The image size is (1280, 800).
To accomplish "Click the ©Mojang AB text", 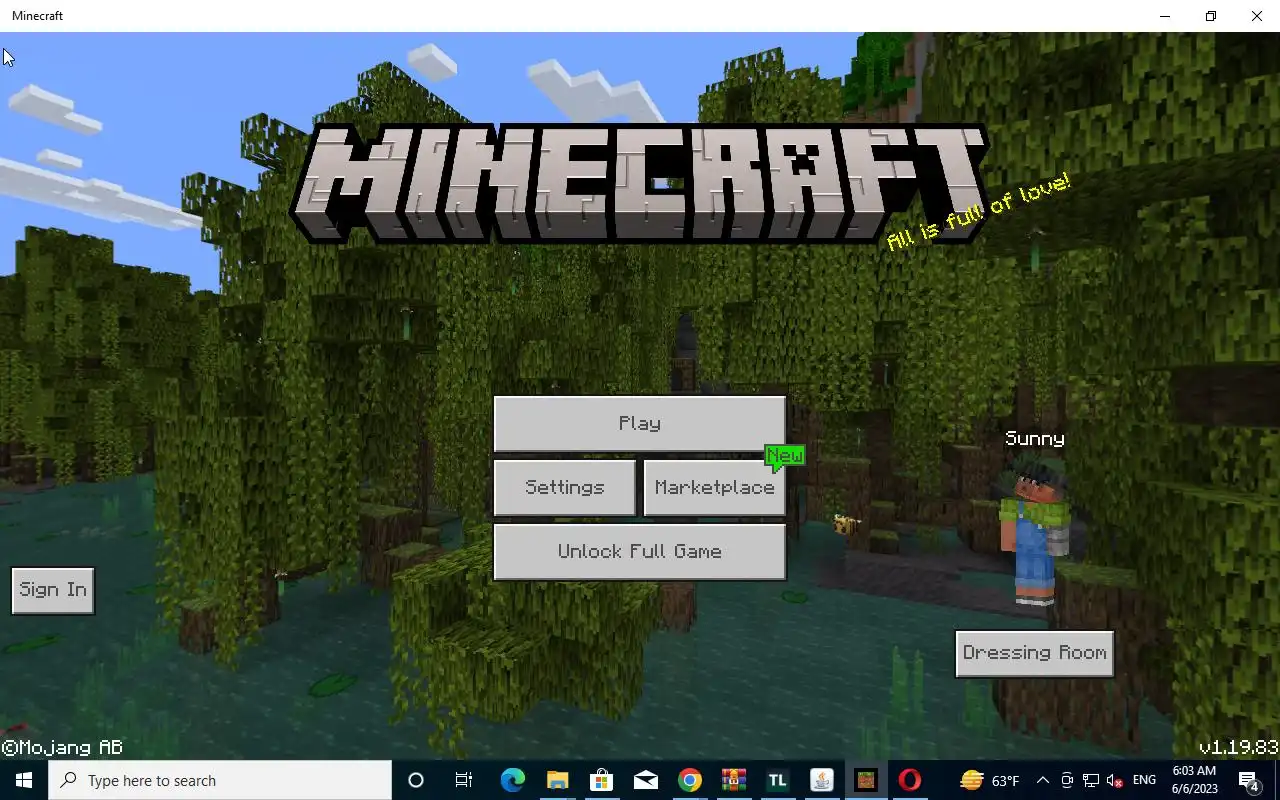I will [x=62, y=747].
